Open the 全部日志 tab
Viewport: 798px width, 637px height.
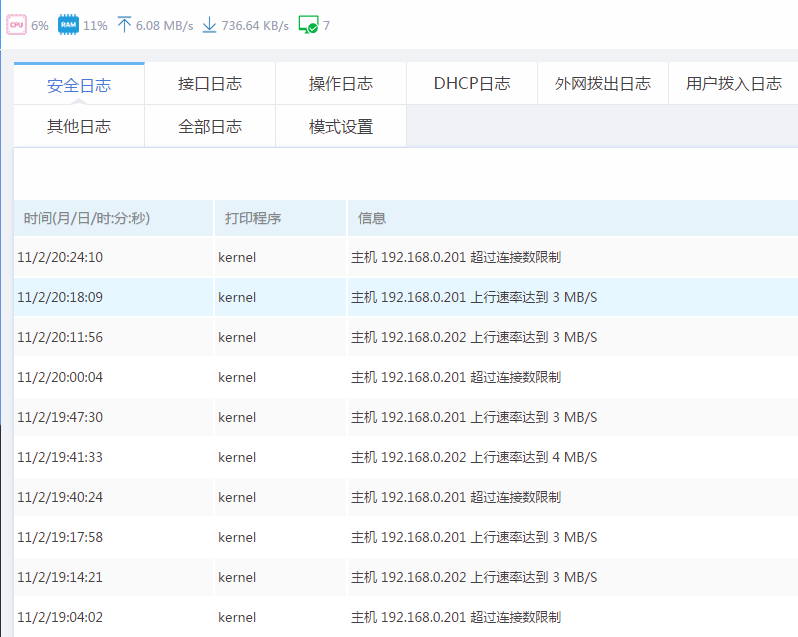[210, 126]
